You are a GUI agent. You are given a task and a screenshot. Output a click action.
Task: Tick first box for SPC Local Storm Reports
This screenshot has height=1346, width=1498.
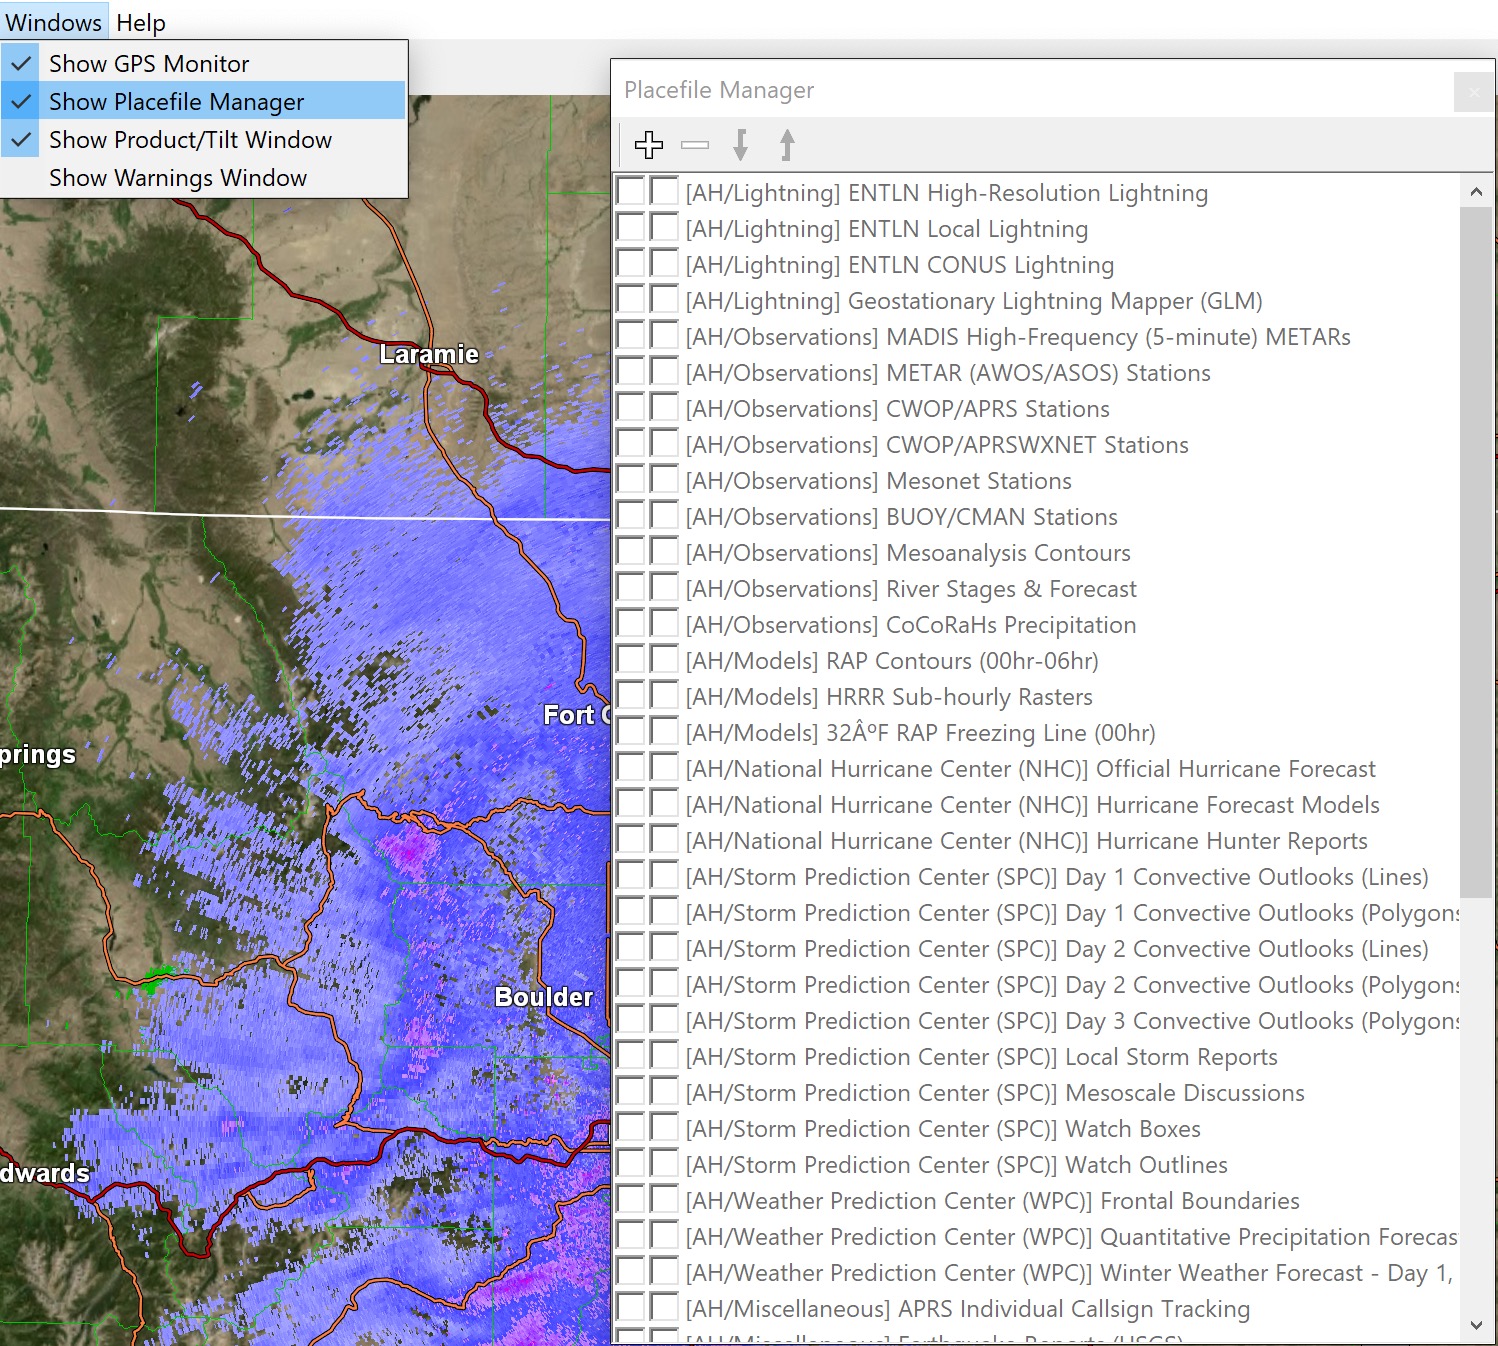630,1056
